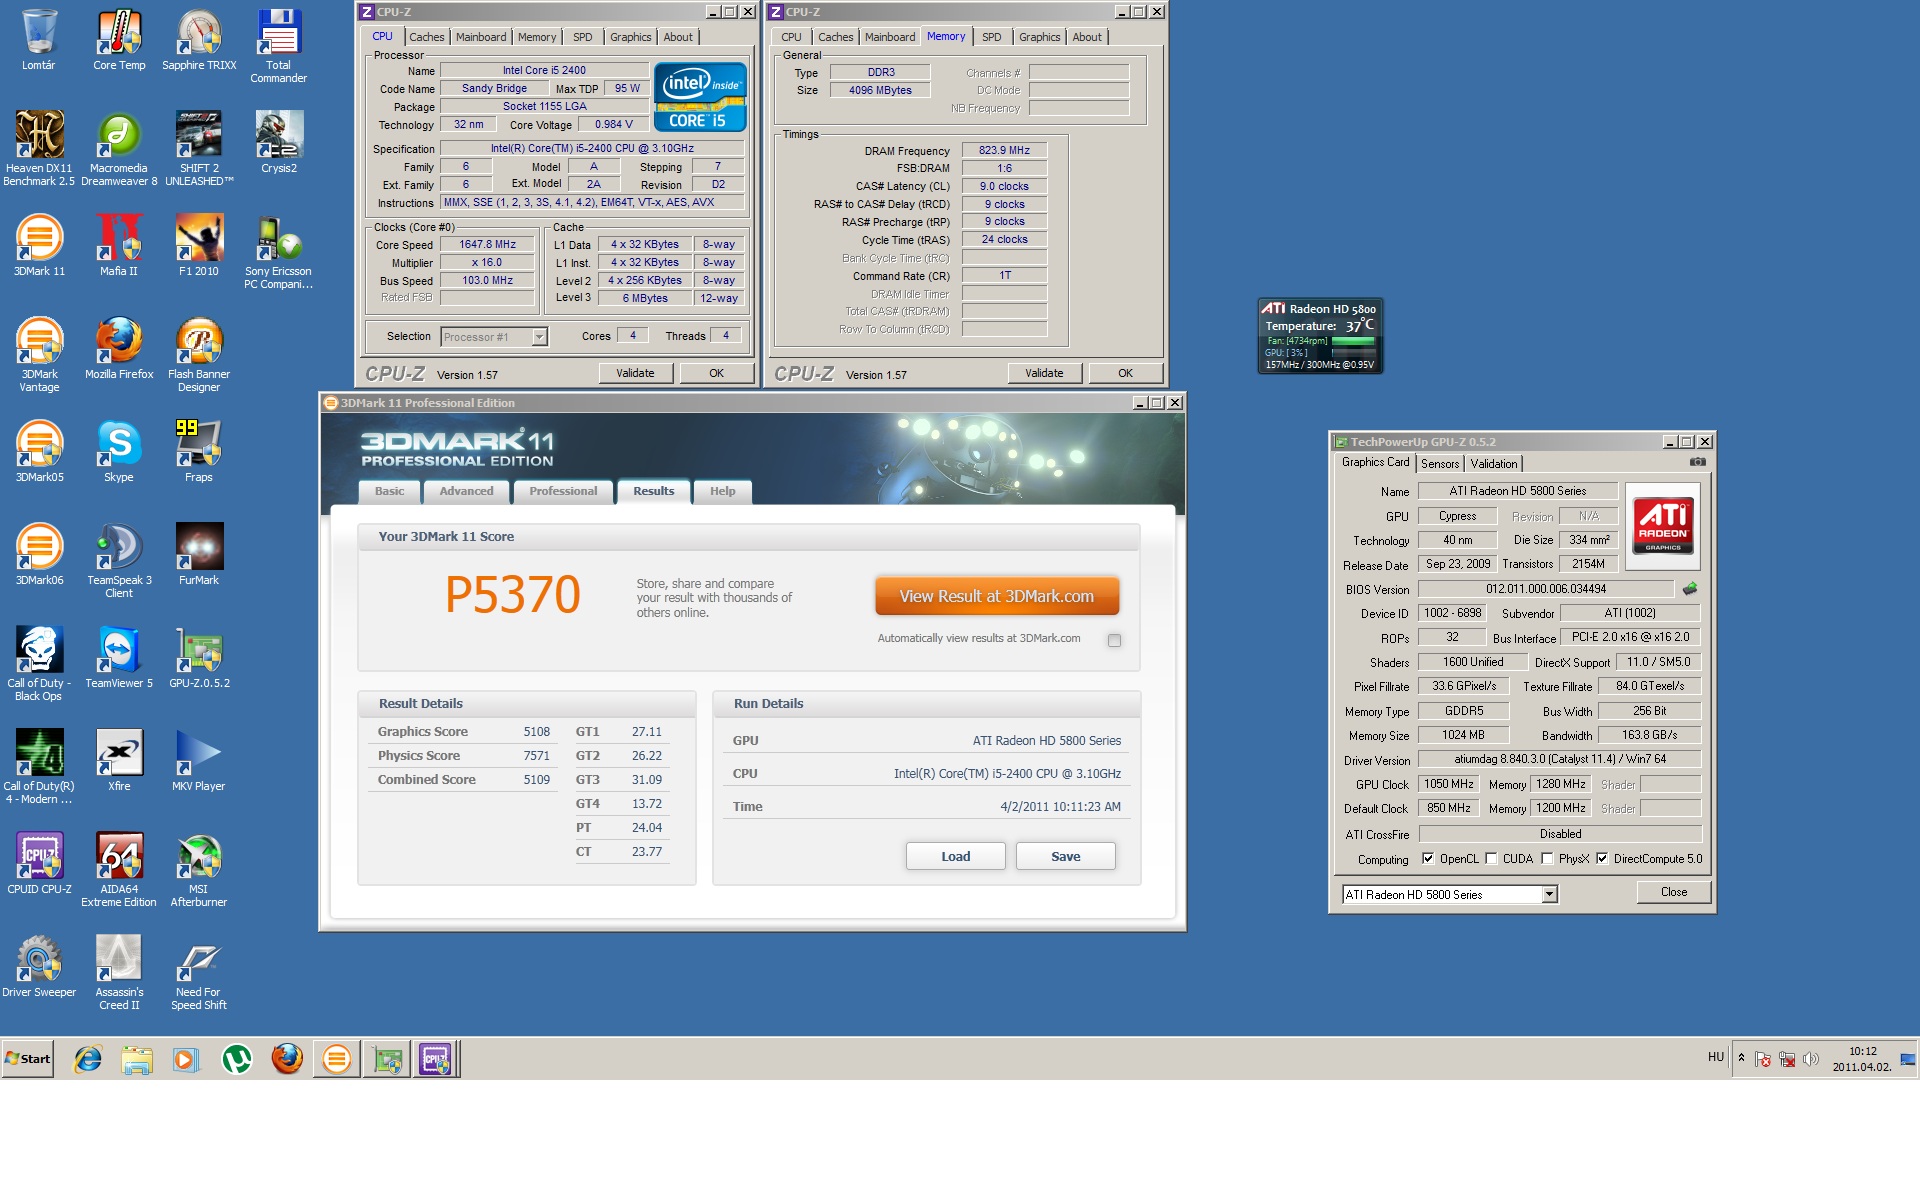Click the Radeon HD 5800 temperature gadget
This screenshot has height=1200, width=1920.
[x=1319, y=336]
